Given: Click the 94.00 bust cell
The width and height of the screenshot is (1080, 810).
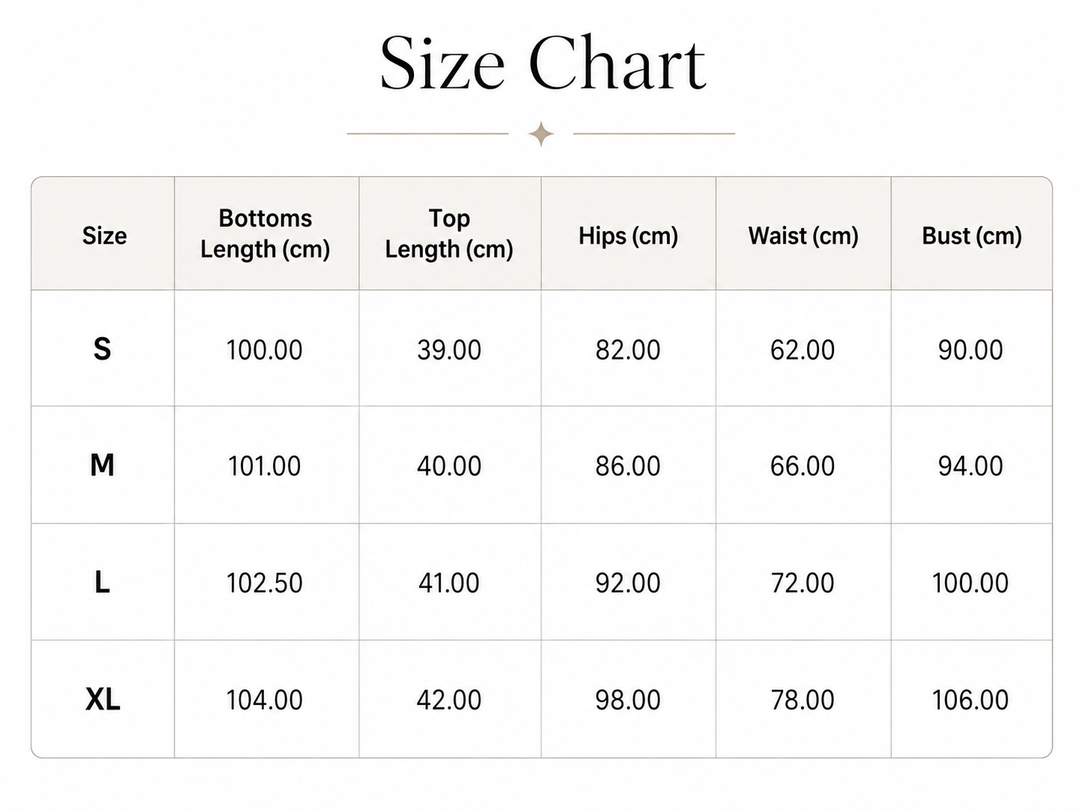Looking at the screenshot, I should 970,466.
